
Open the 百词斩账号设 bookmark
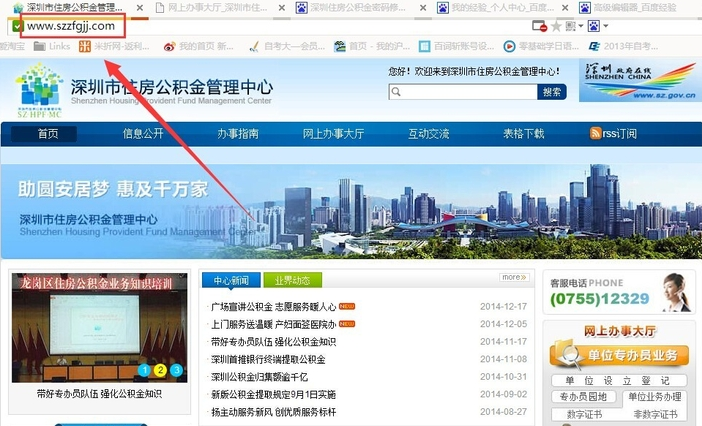pyautogui.click(x=457, y=46)
